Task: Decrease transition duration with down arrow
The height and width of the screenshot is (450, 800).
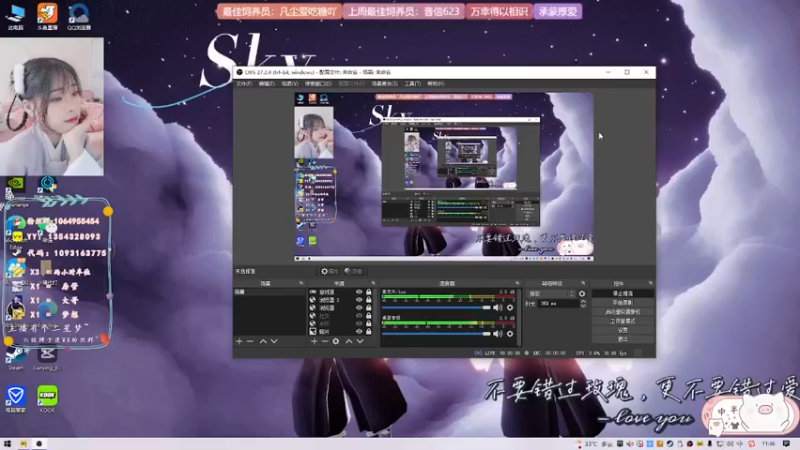Action: coord(583,306)
